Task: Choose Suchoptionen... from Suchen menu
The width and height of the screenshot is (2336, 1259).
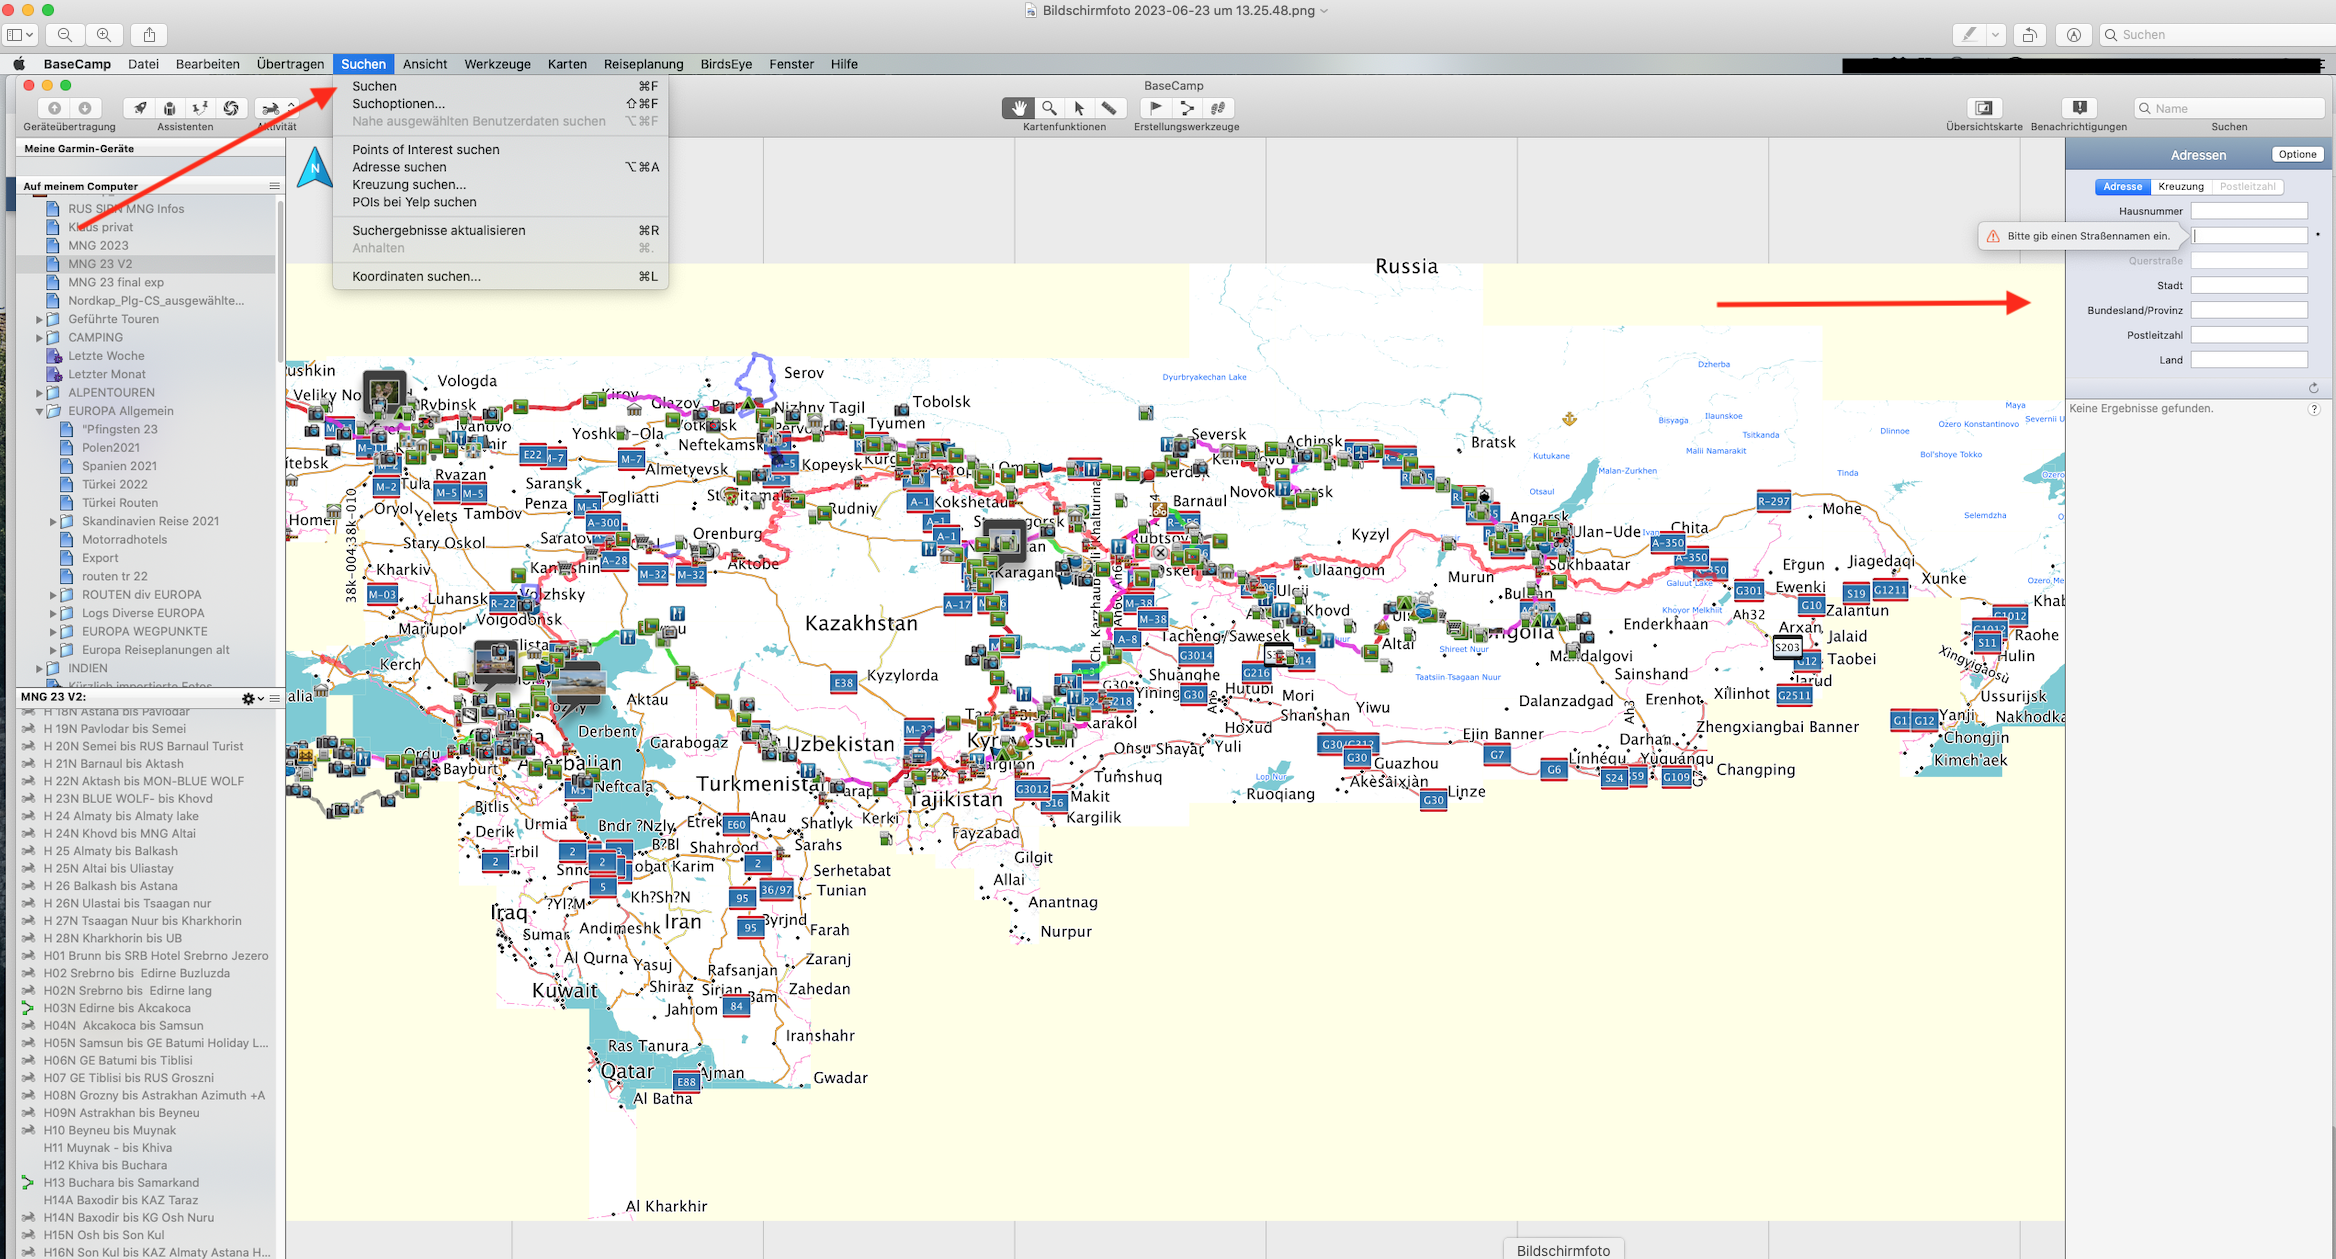Action: point(500,104)
